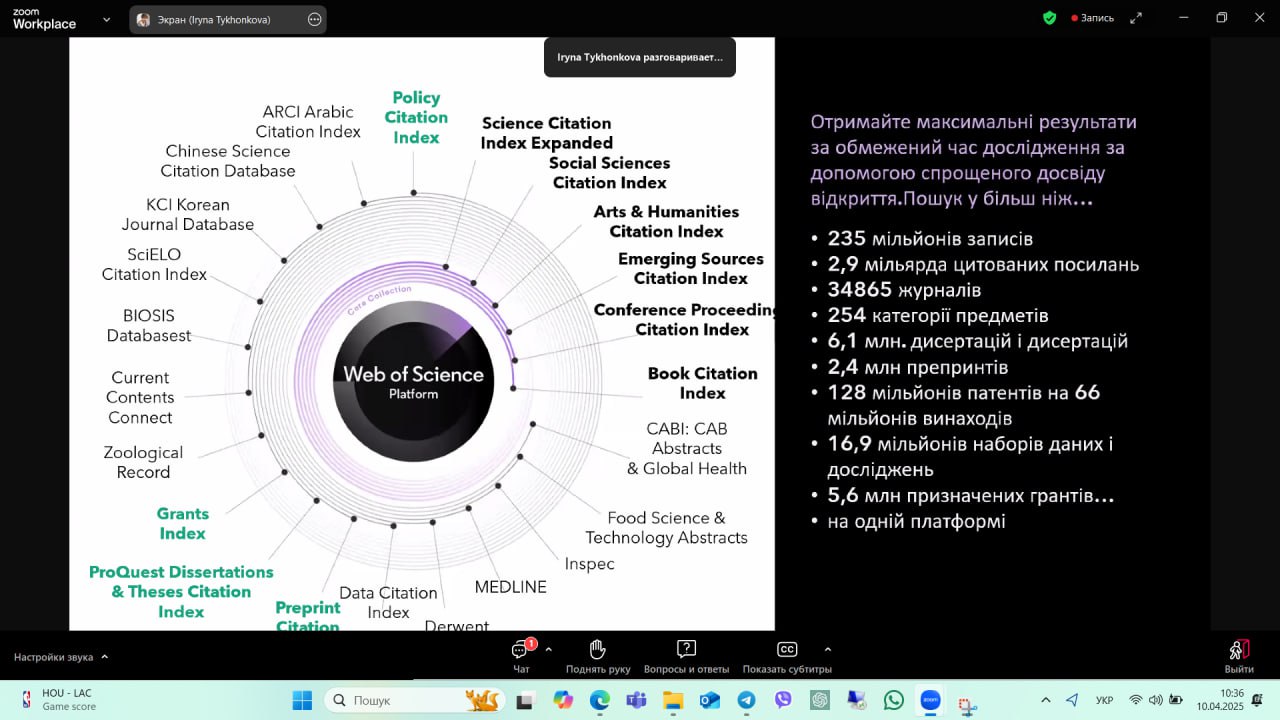Click the Zoological Record label
Image resolution: width=1280 pixels, height=720 pixels.
tap(143, 462)
